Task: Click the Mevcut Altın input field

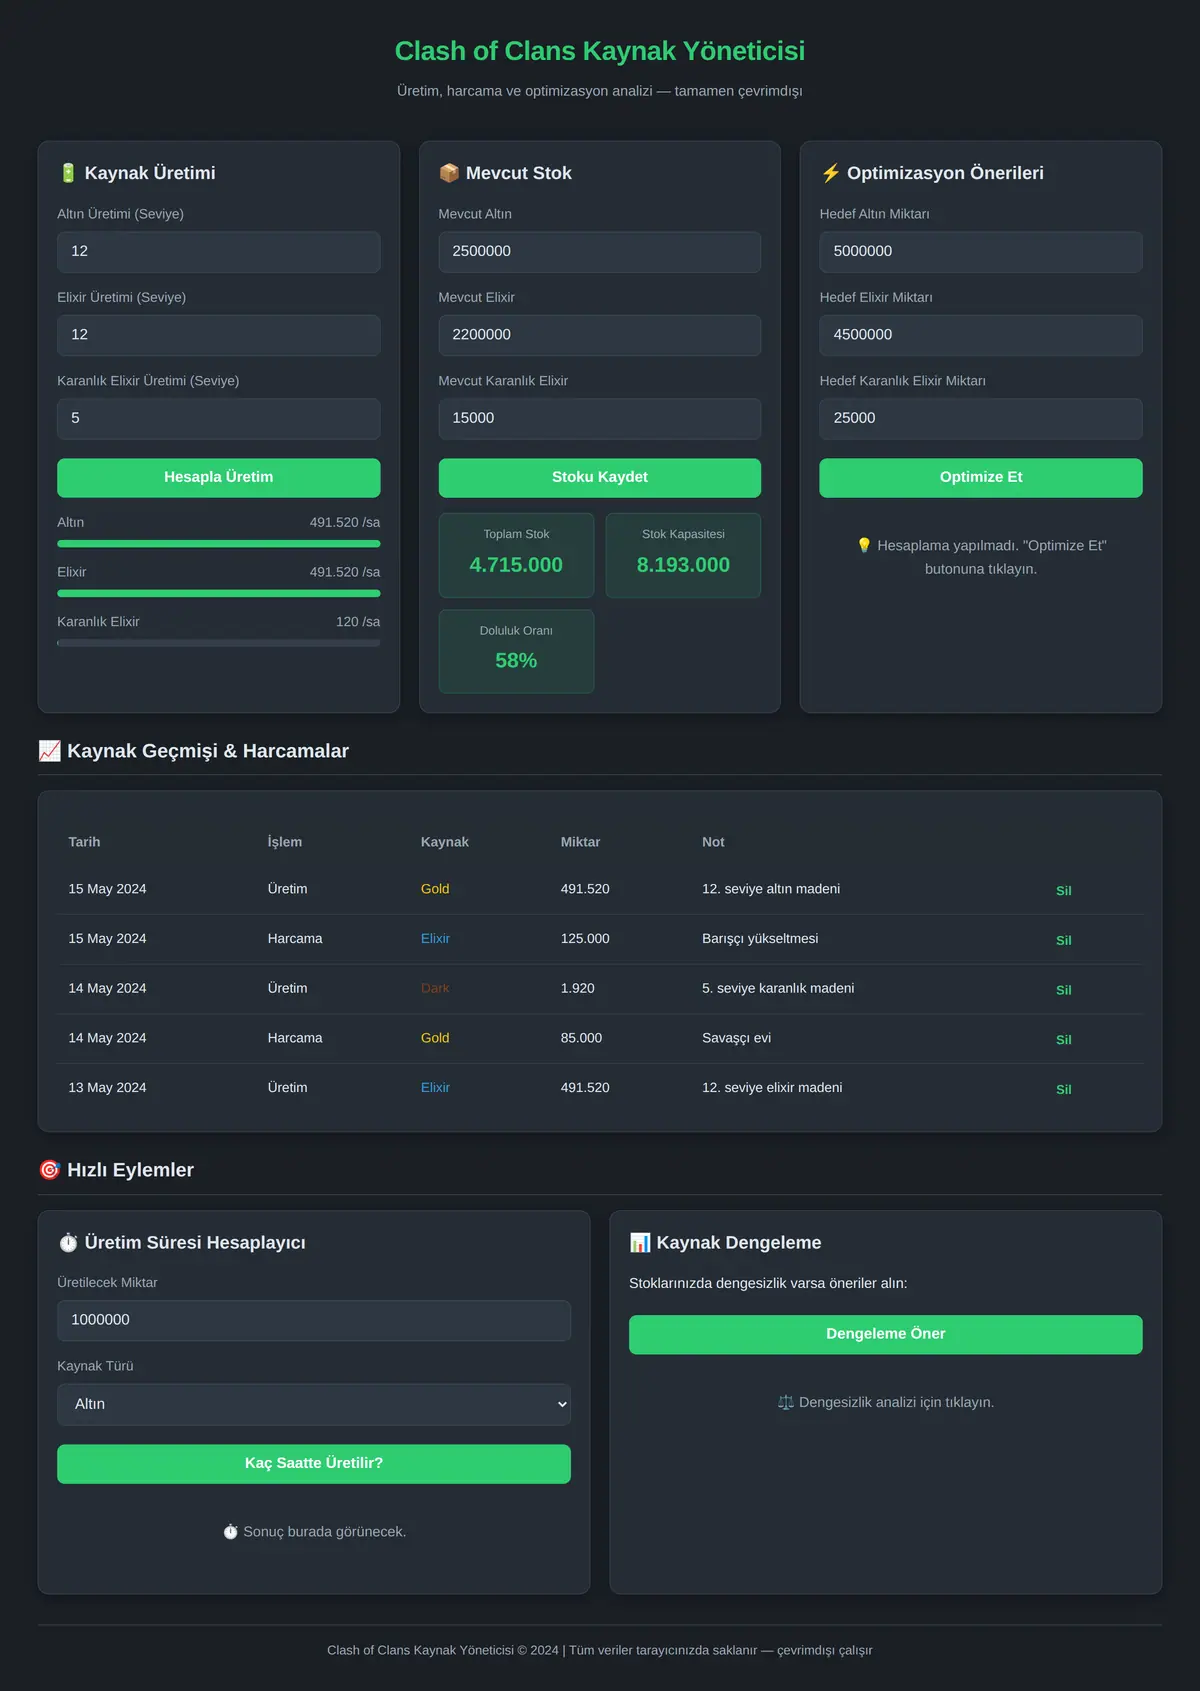Action: coord(600,252)
